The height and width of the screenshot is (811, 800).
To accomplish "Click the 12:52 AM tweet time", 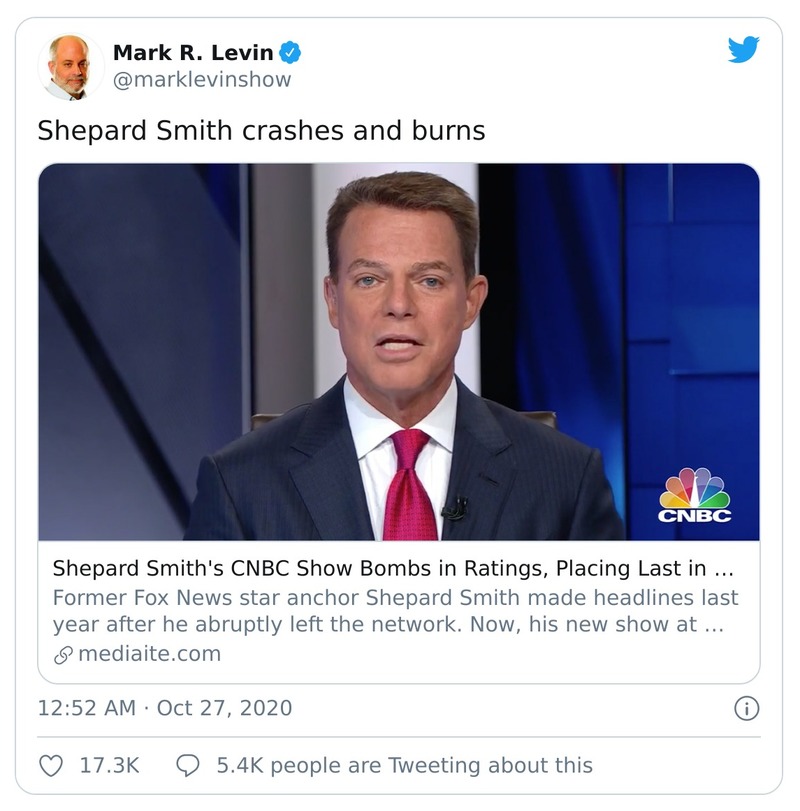I will 86,709.
